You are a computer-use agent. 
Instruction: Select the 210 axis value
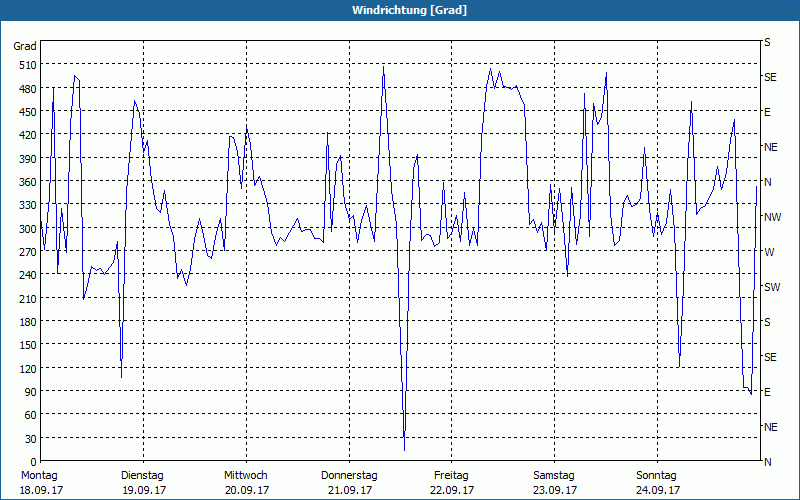coord(28,298)
